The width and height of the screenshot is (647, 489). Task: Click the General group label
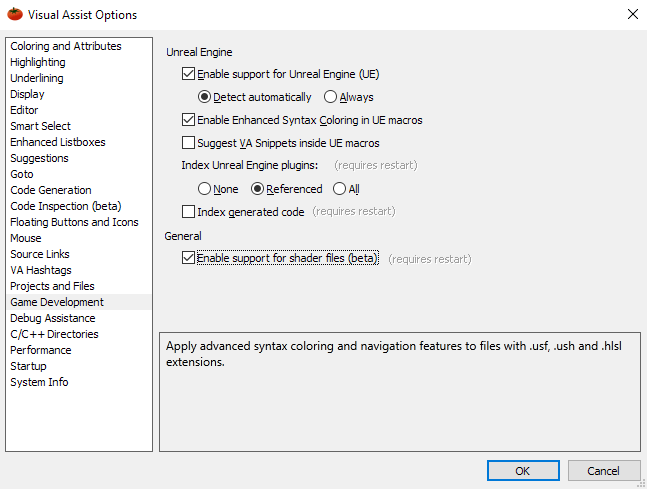pos(183,236)
